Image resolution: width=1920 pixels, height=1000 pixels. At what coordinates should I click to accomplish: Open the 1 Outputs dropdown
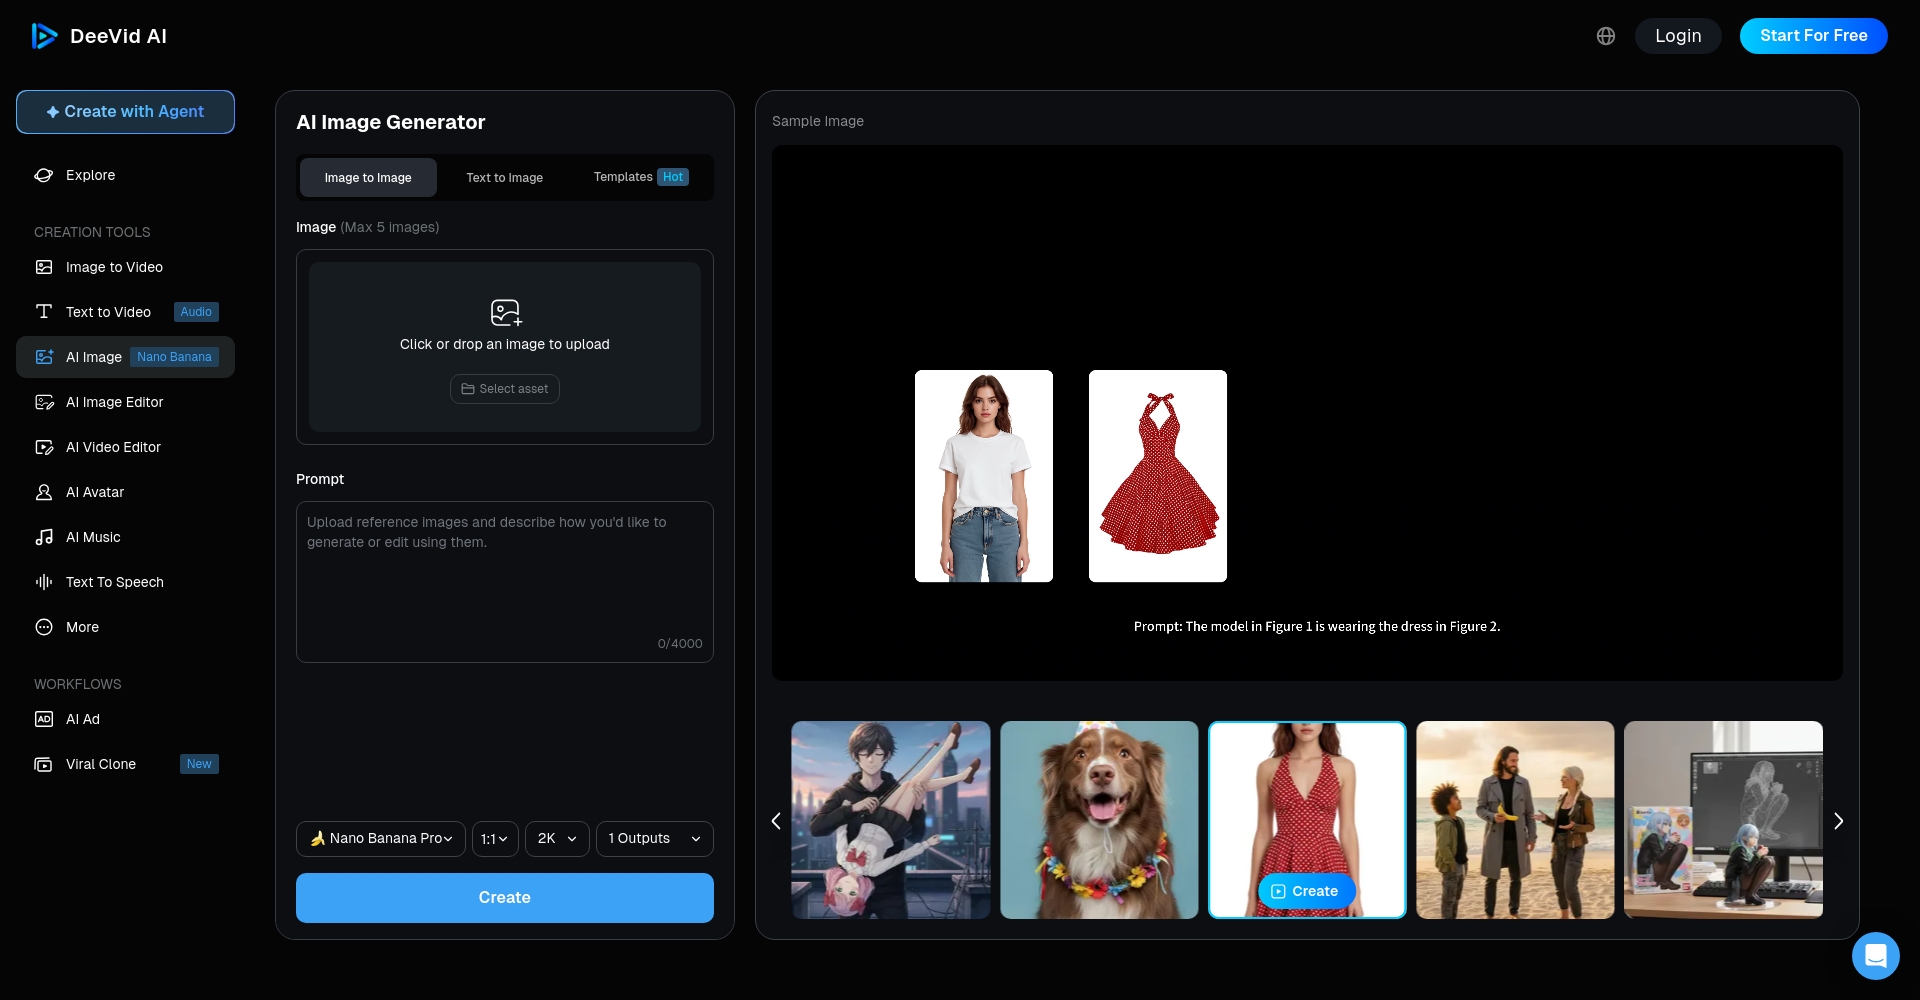click(654, 839)
